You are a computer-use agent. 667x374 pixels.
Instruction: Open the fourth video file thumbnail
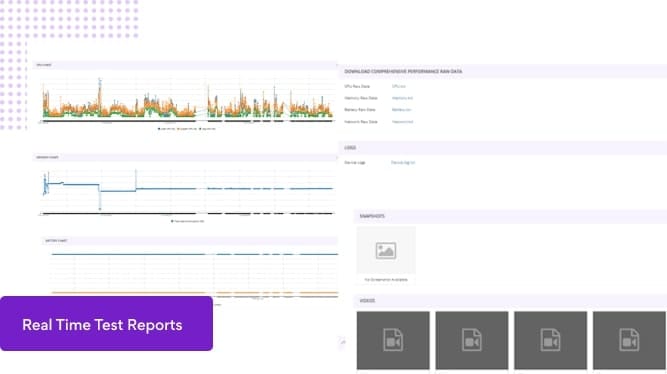[629, 340]
